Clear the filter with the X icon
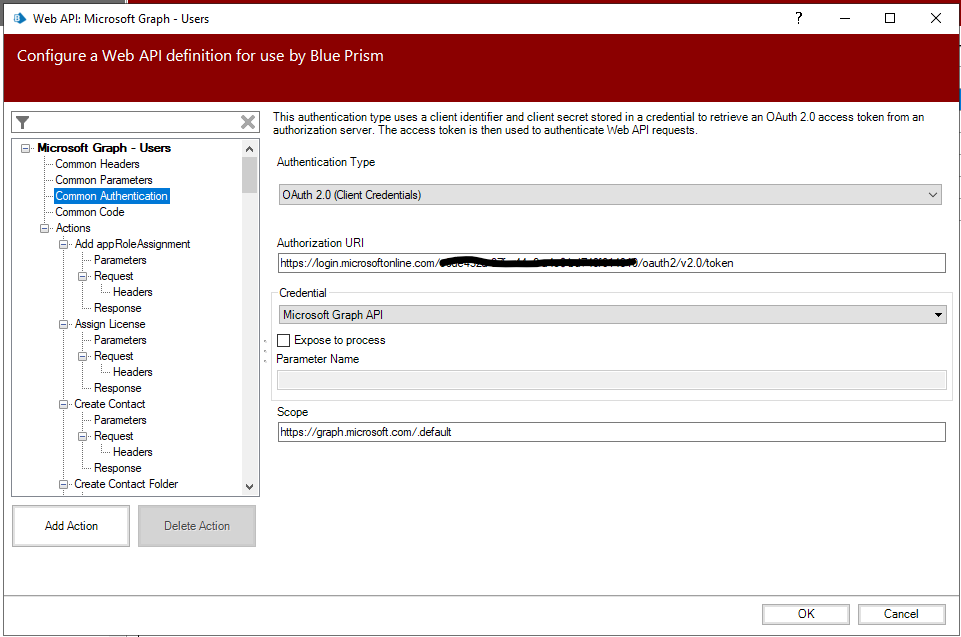 coord(248,122)
